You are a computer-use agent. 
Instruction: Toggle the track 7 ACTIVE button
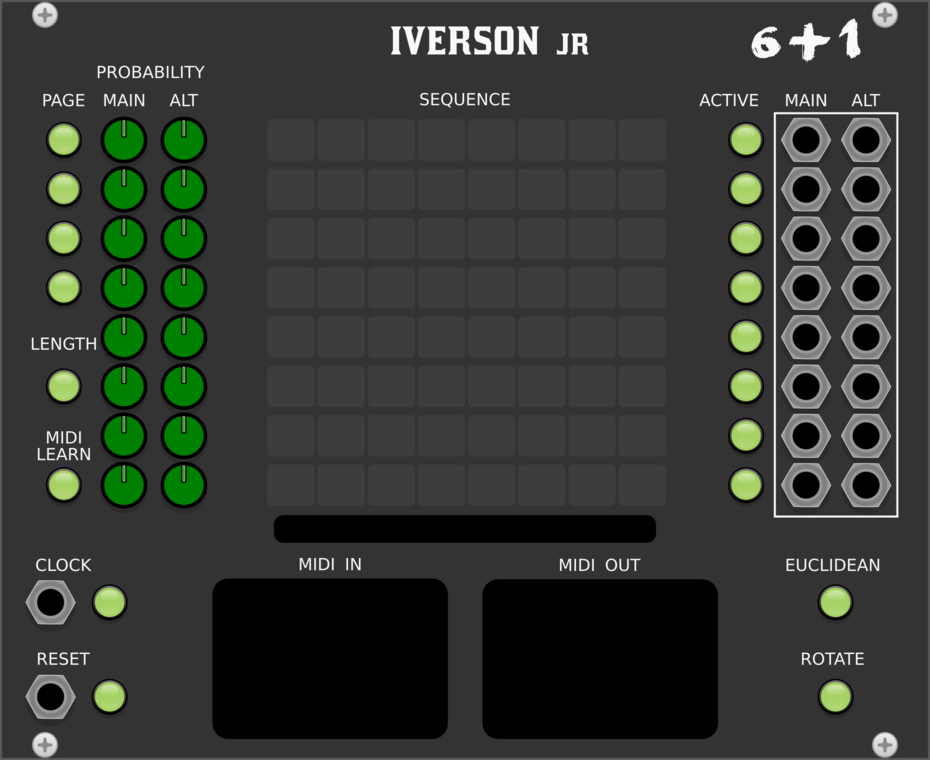click(x=746, y=435)
